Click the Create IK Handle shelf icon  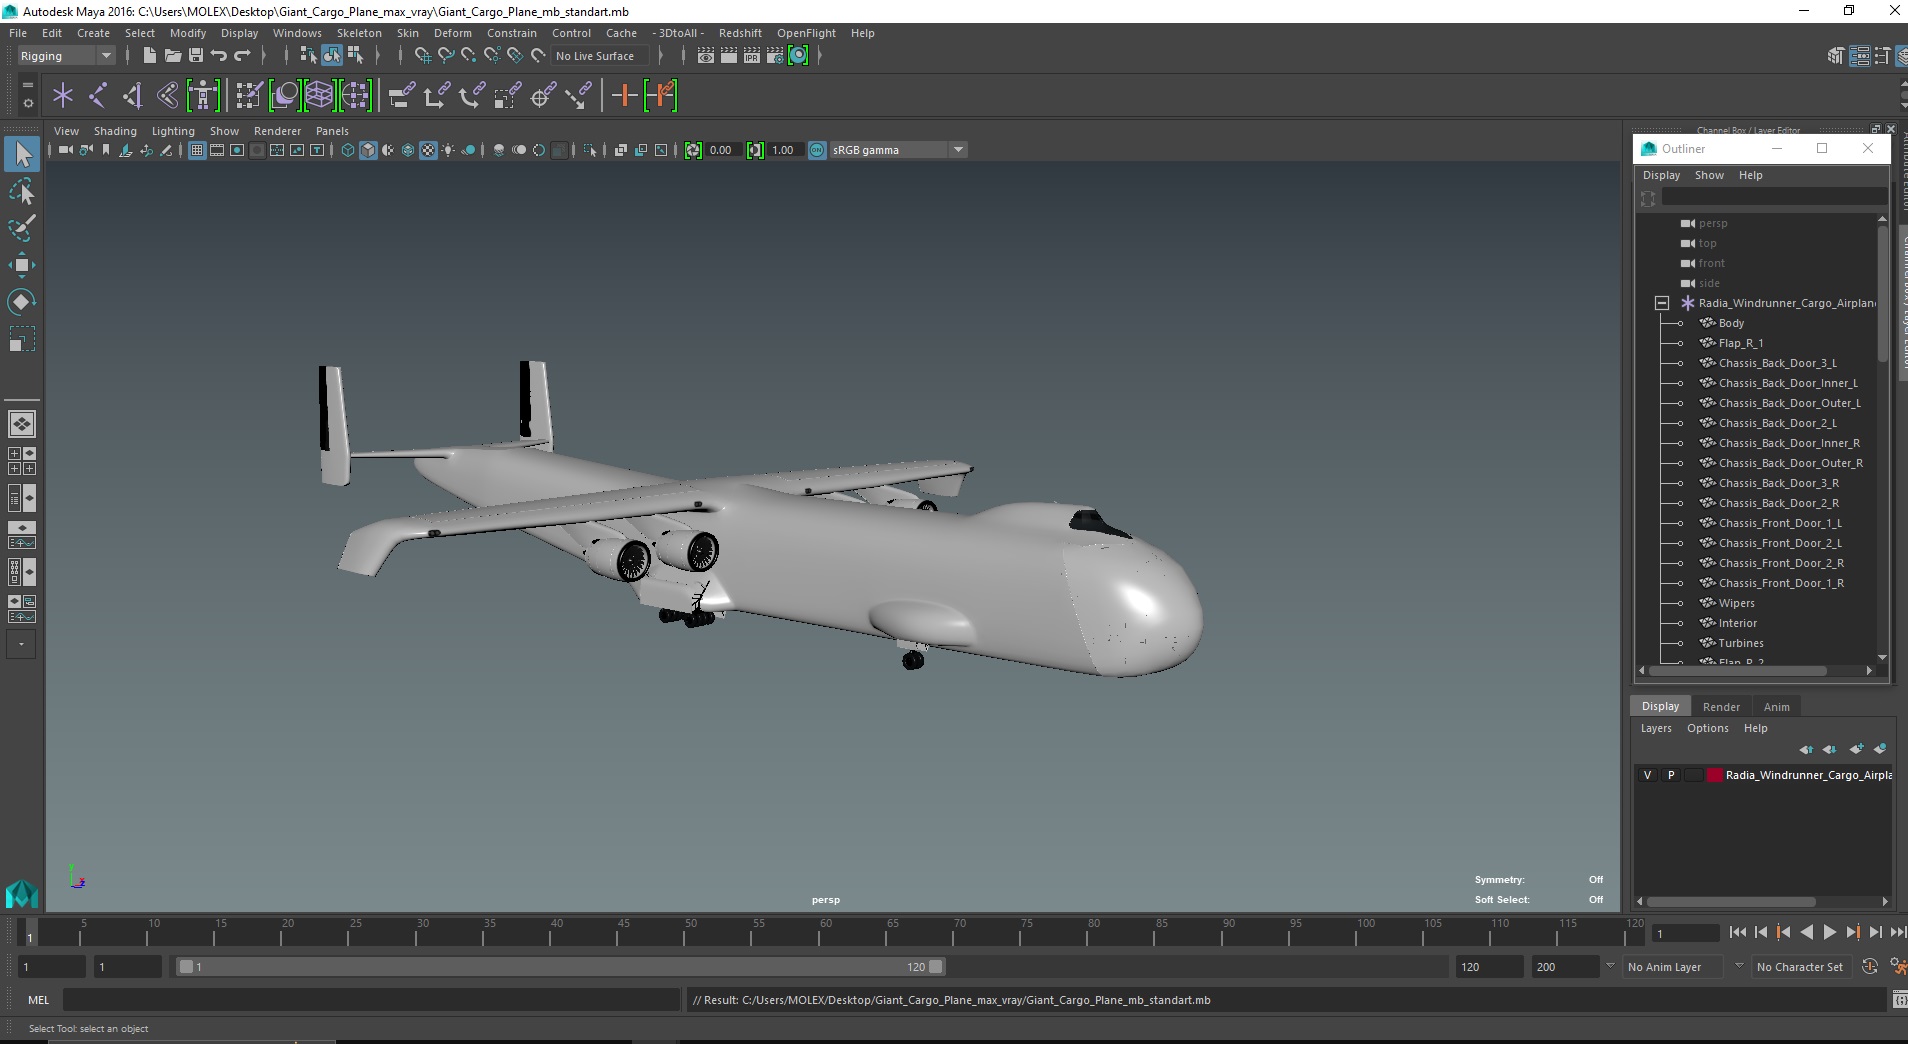coord(133,96)
